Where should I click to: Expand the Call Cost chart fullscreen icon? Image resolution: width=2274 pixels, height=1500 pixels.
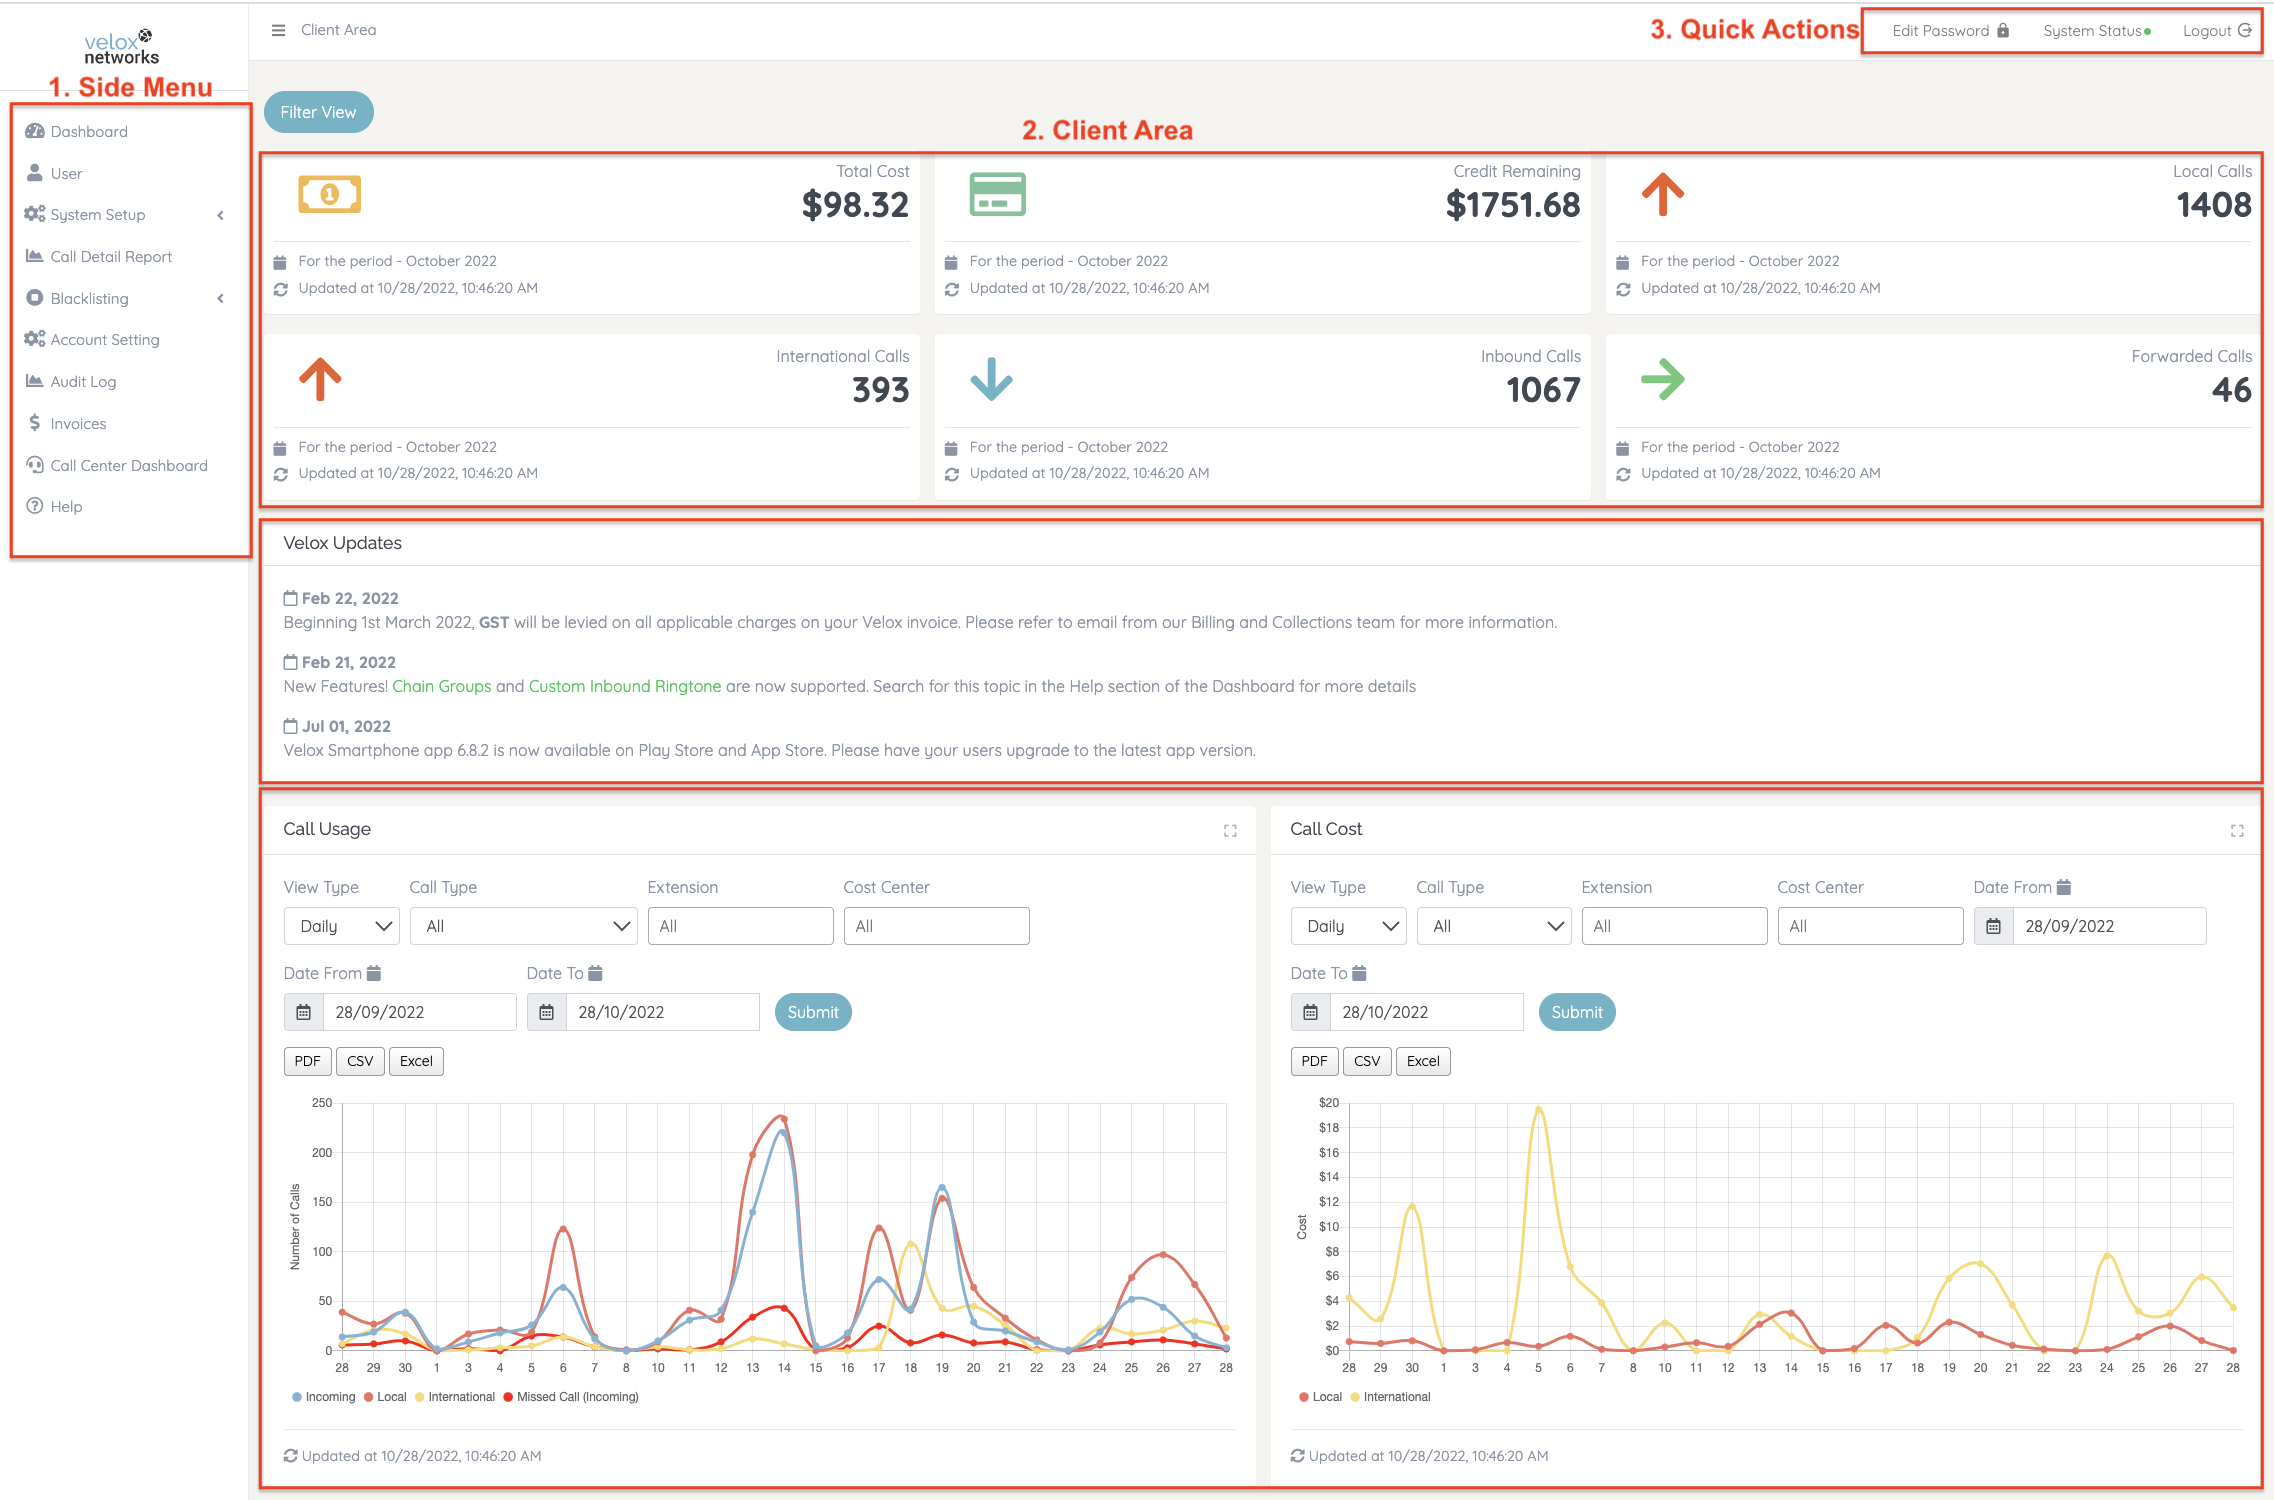coord(2237,831)
